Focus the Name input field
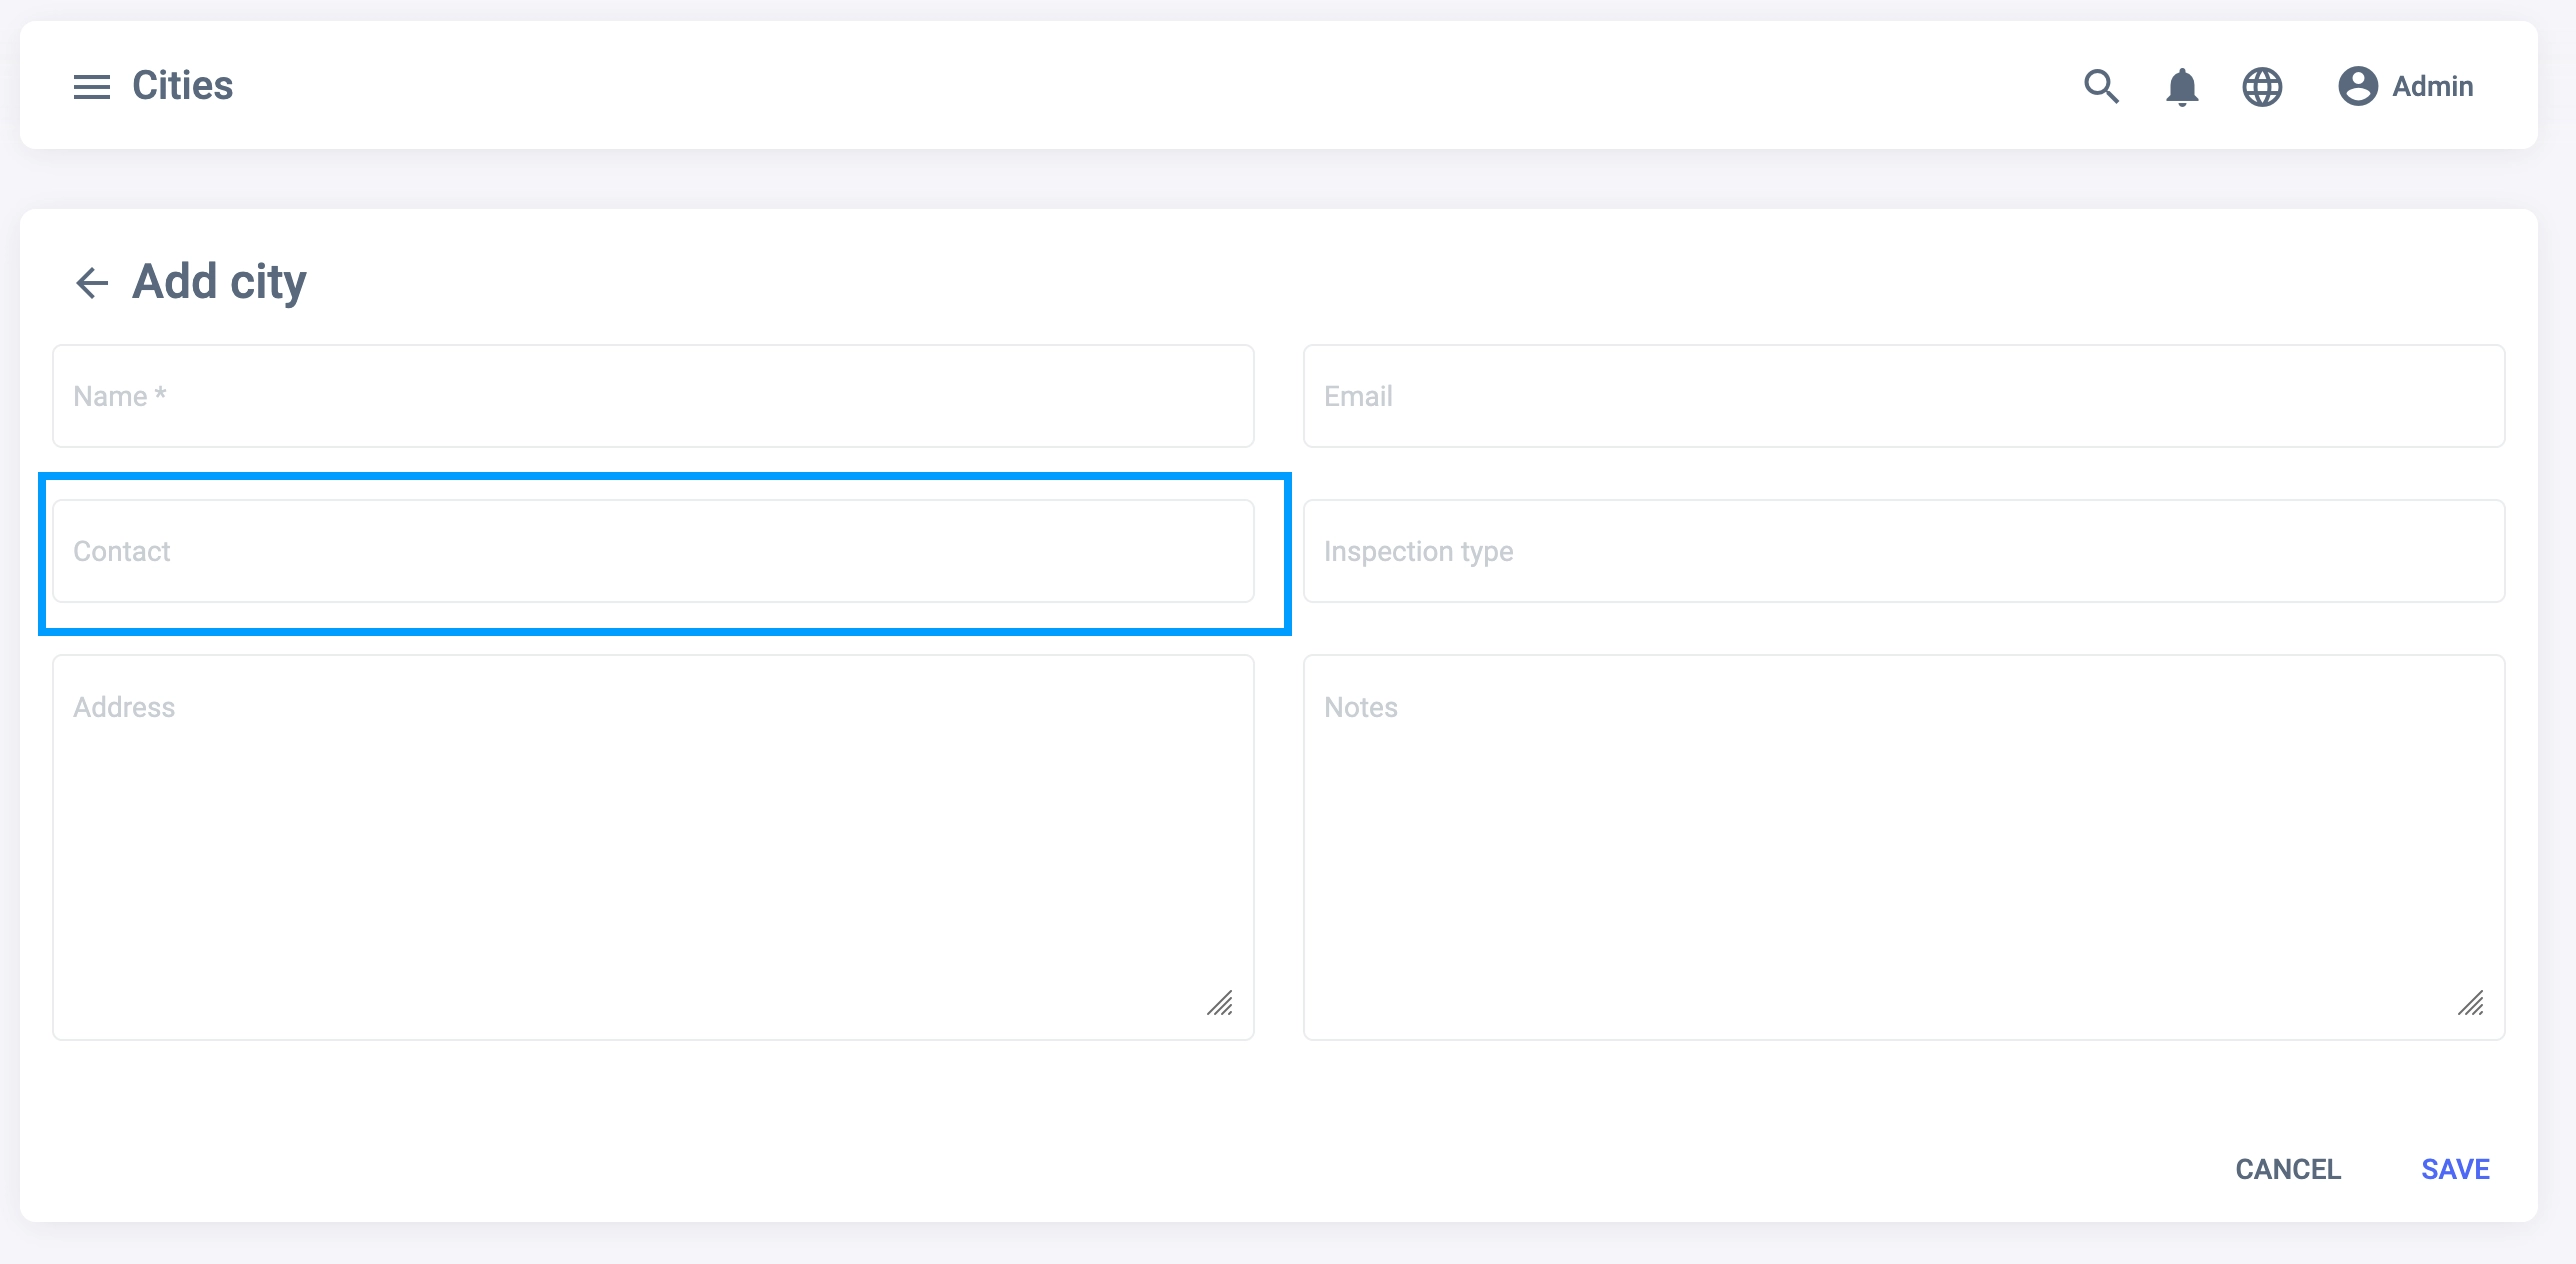This screenshot has height=1264, width=2576. click(653, 396)
